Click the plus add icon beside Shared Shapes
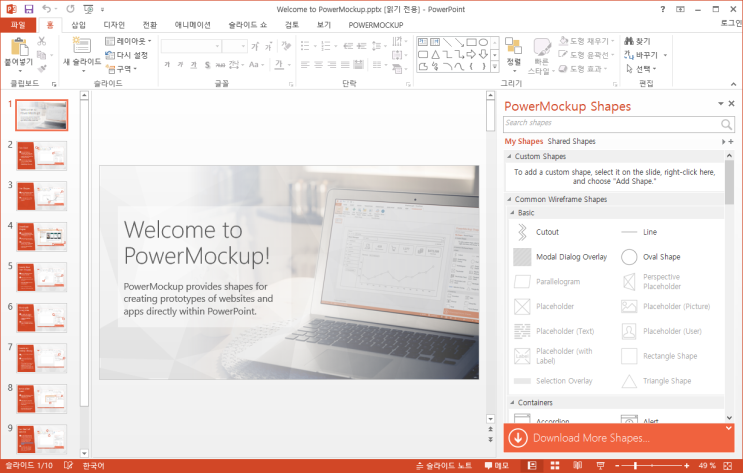 (x=731, y=142)
